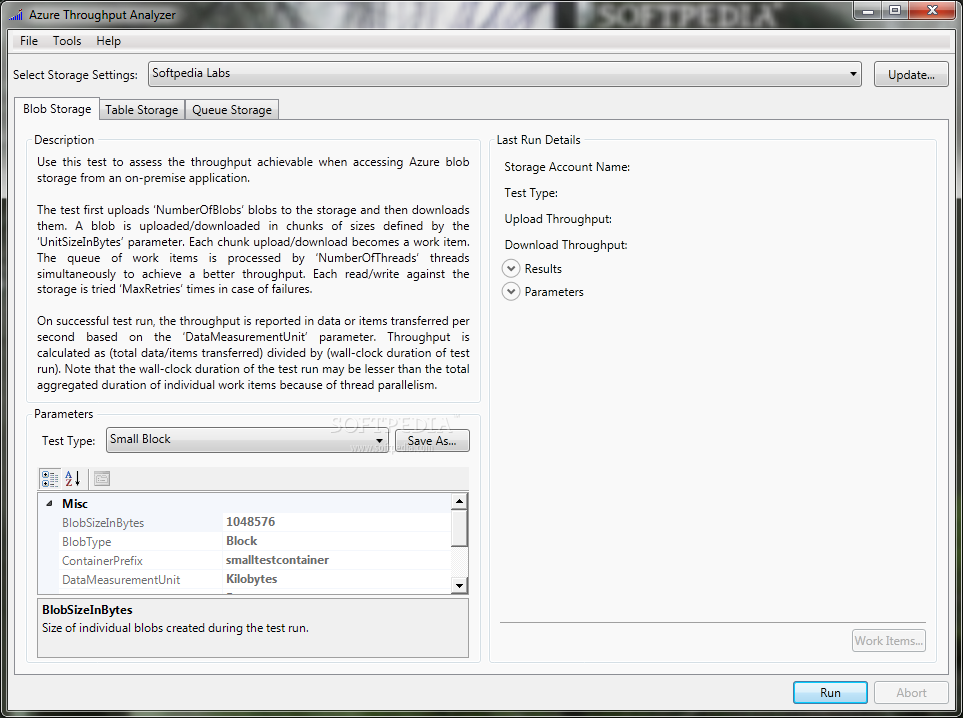The image size is (963, 718).
Task: Click the Block value cell
Action: click(x=337, y=541)
